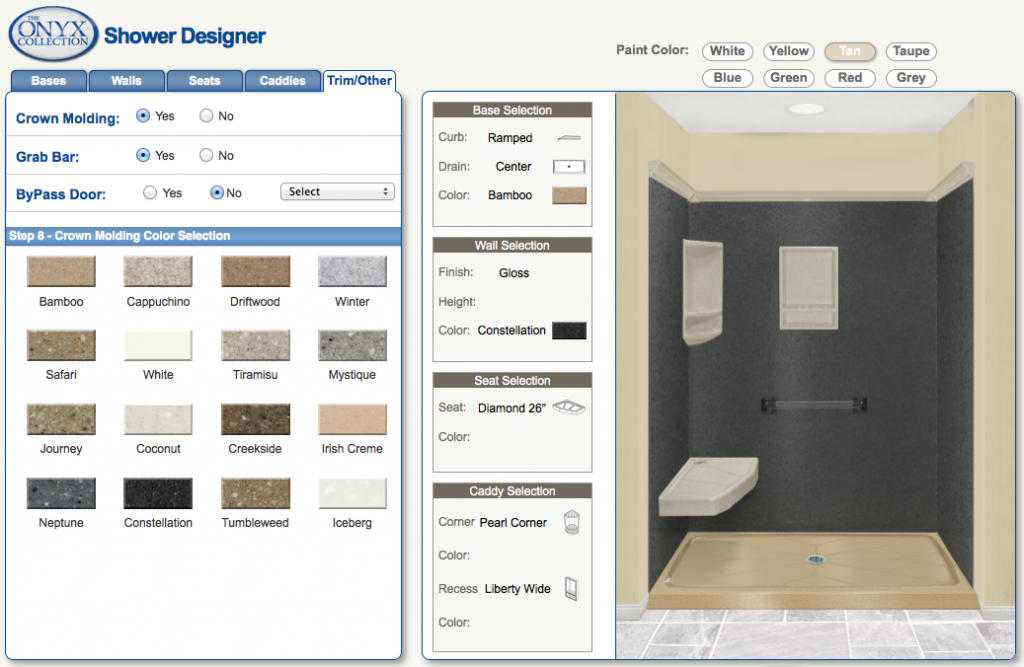Image resolution: width=1024 pixels, height=667 pixels.
Task: Set paint color to Yellow
Action: (789, 51)
